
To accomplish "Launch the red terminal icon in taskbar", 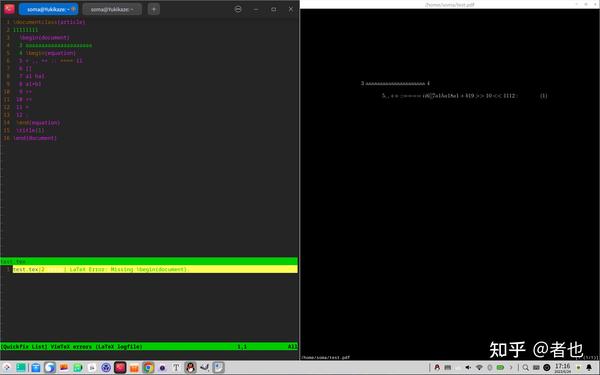I will (x=120, y=368).
